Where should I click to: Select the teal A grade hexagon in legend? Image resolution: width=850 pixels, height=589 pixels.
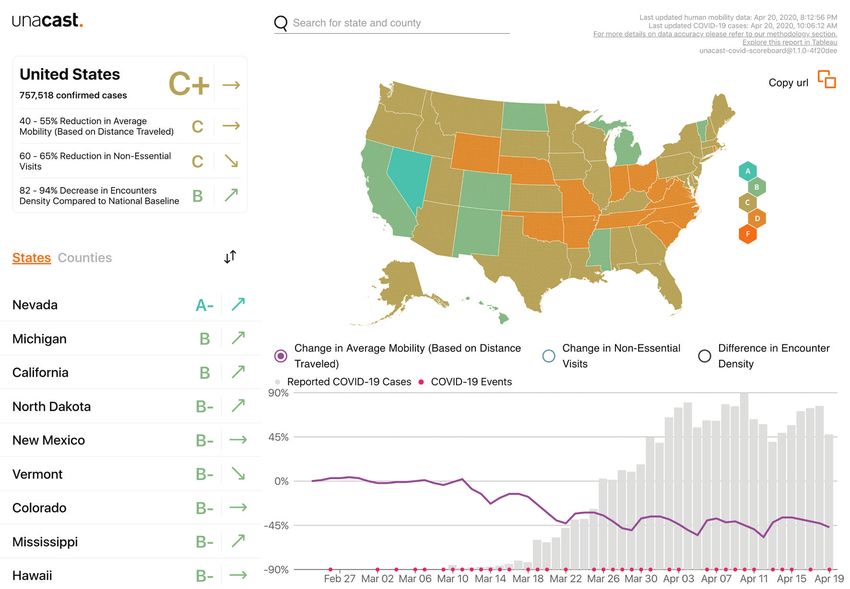(x=748, y=171)
